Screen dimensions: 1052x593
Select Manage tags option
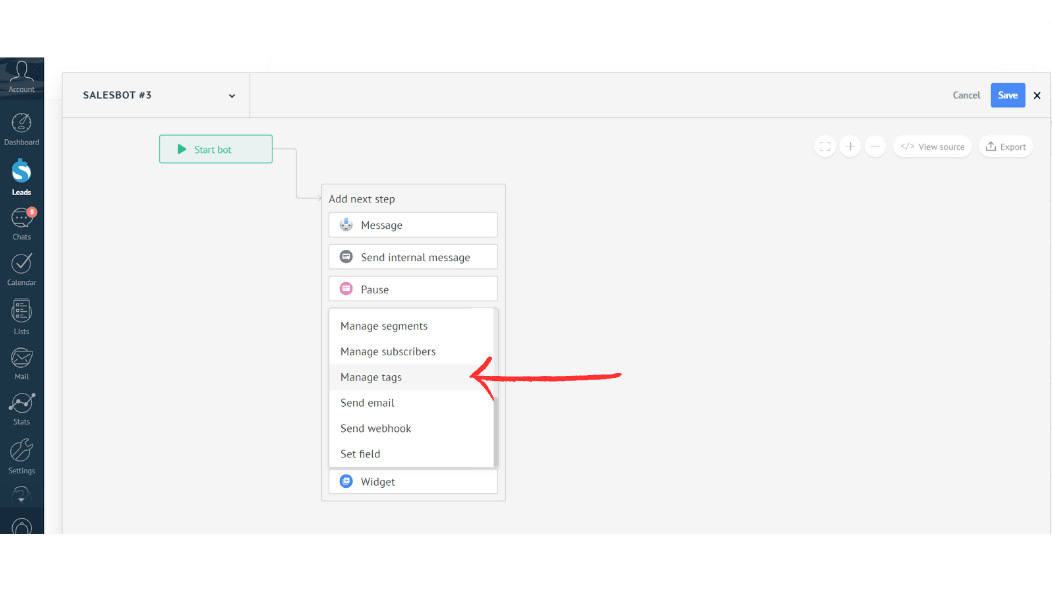tap(411, 377)
